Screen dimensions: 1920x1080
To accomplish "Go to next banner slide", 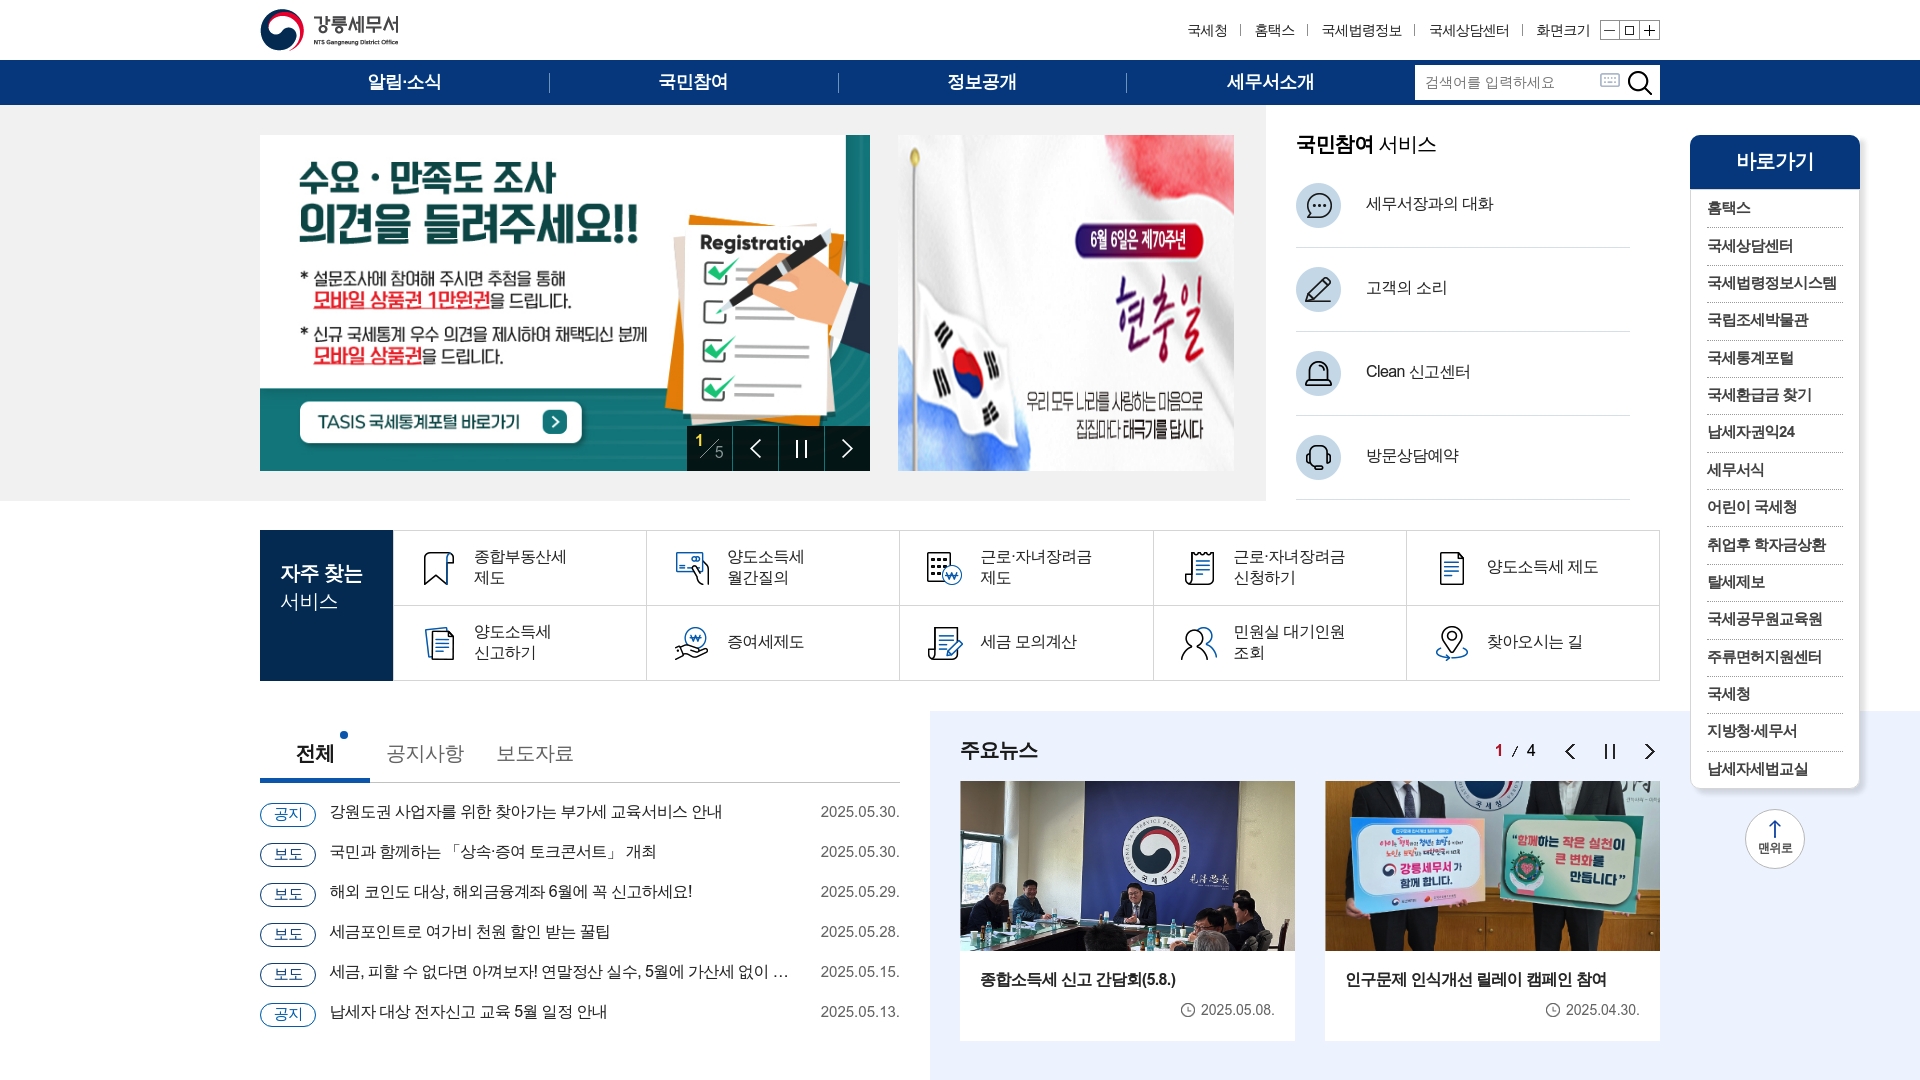I will click(847, 448).
